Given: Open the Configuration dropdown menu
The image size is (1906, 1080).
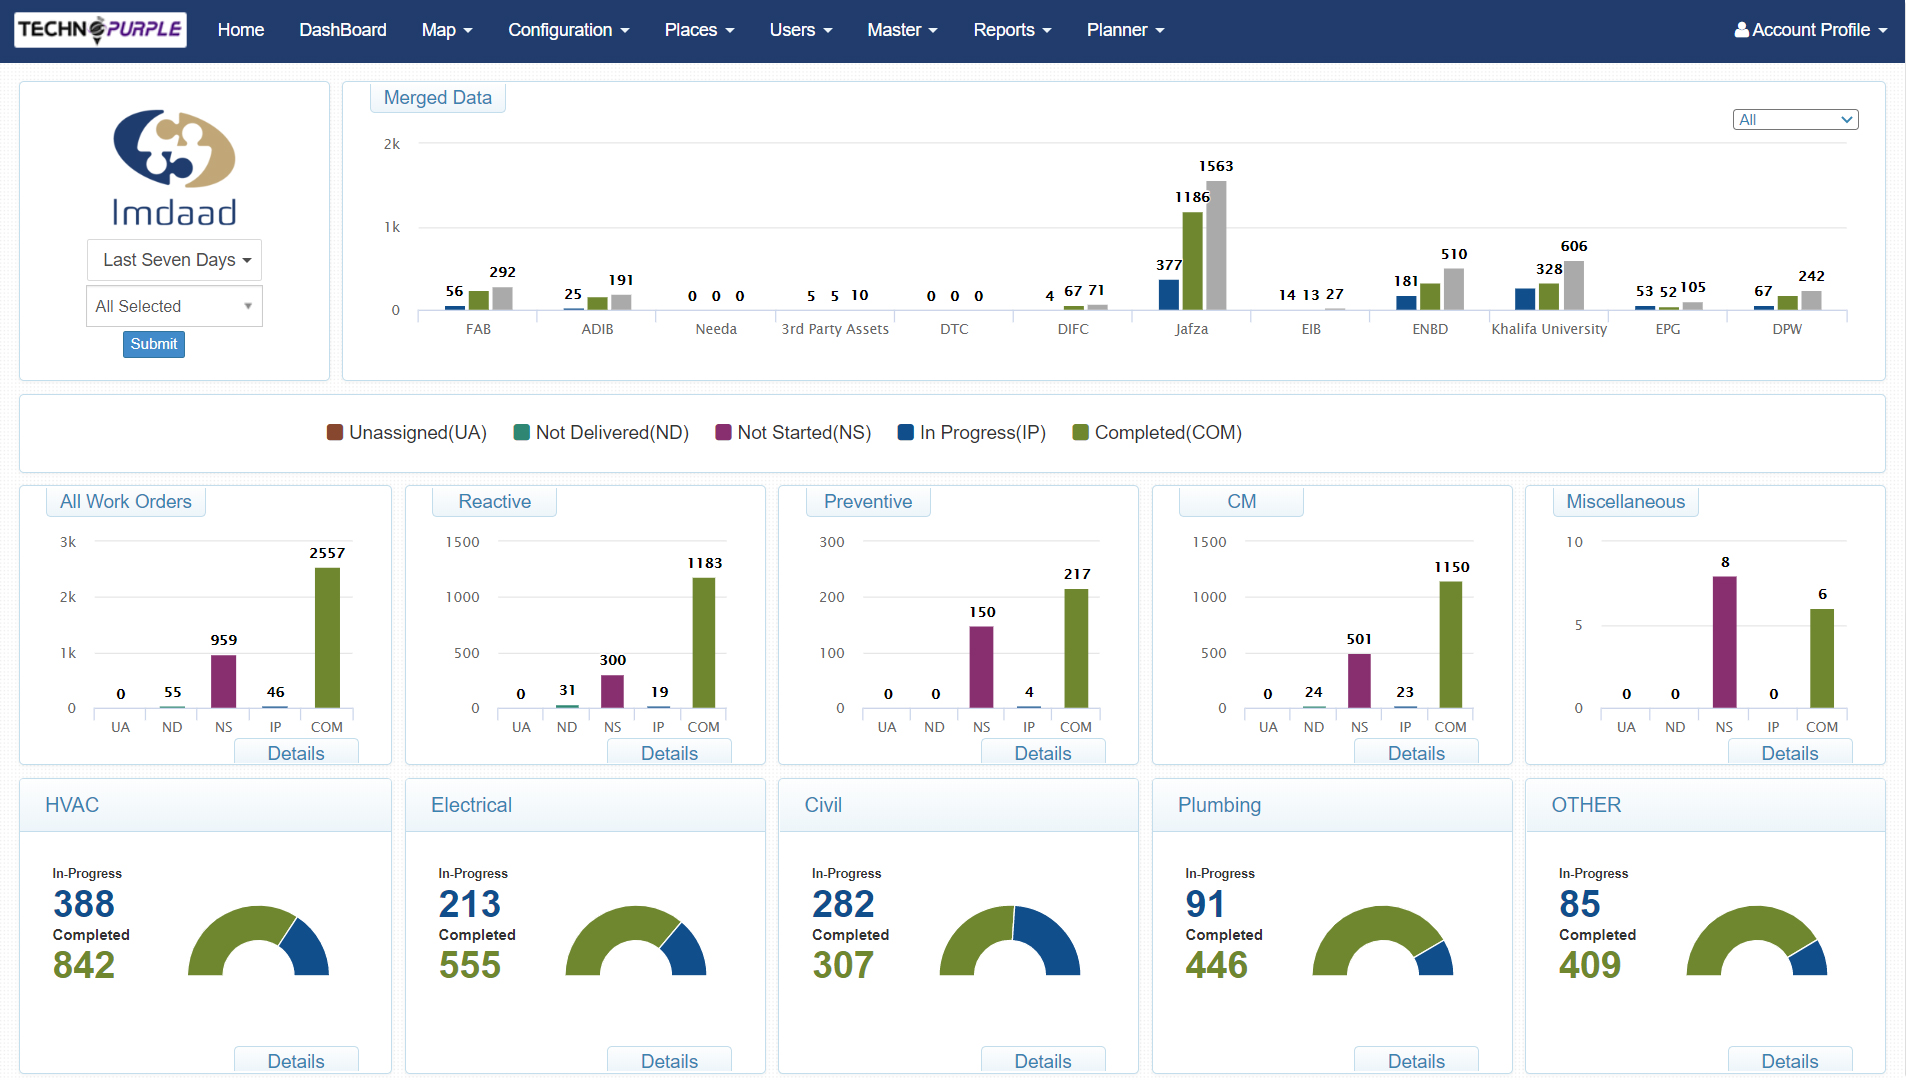Looking at the screenshot, I should pyautogui.click(x=569, y=30).
